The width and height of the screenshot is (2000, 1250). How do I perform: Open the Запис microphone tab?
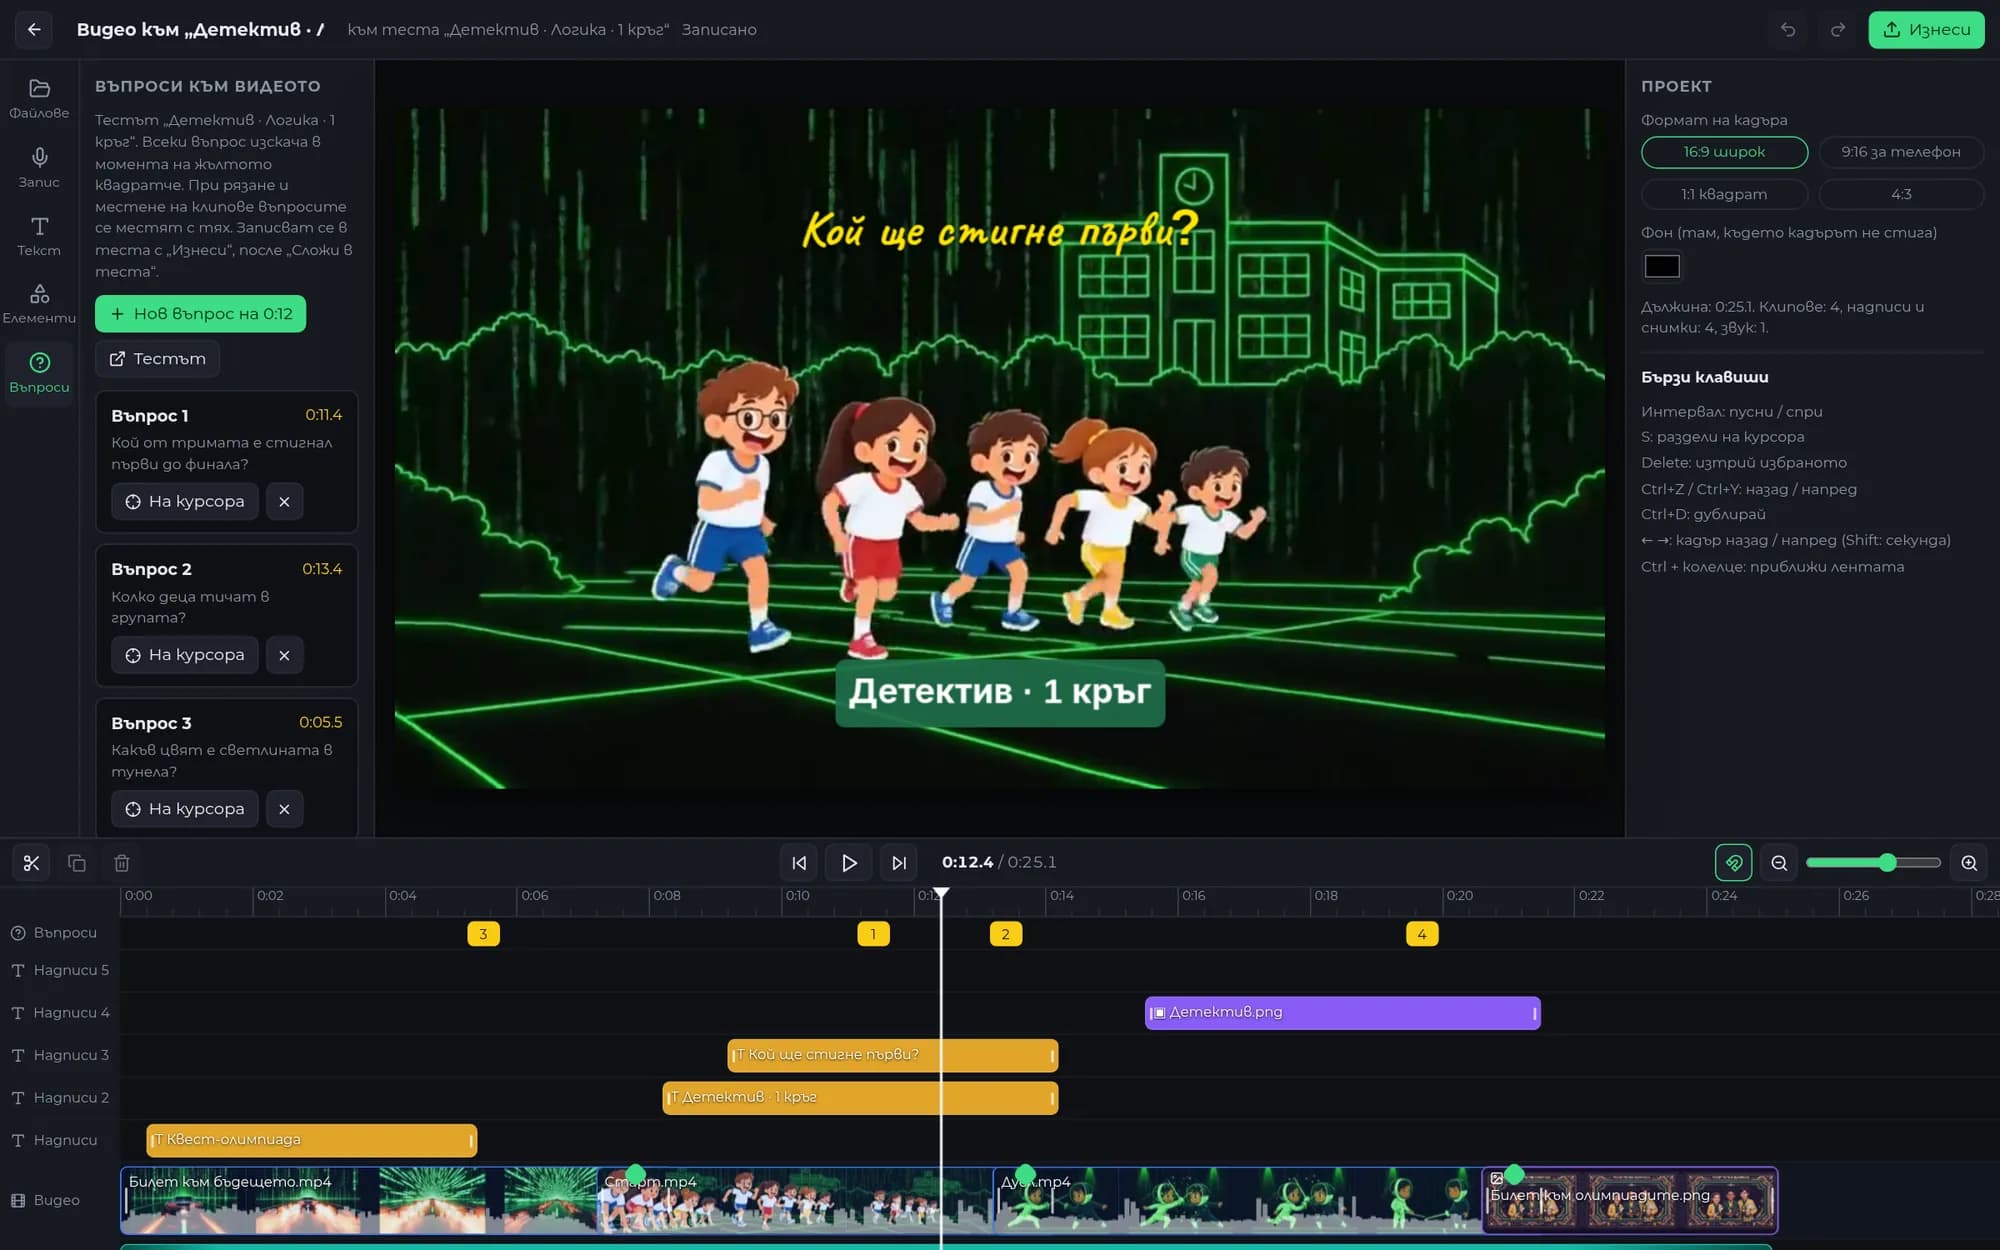tap(39, 168)
